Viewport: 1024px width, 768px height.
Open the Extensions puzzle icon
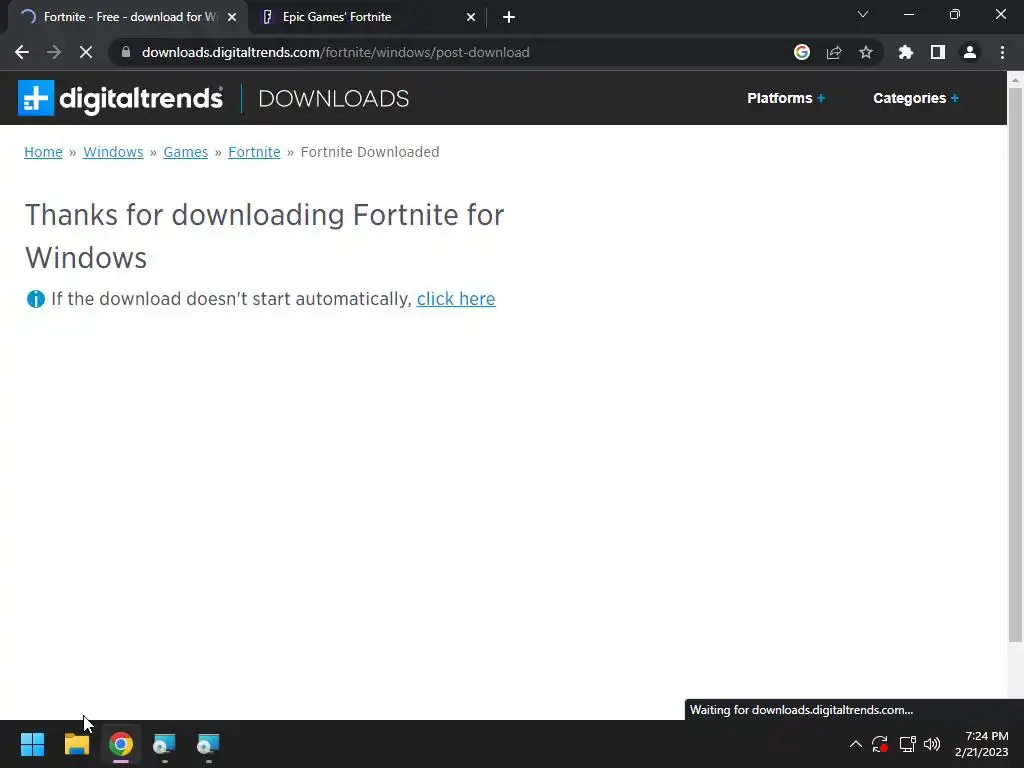(906, 52)
